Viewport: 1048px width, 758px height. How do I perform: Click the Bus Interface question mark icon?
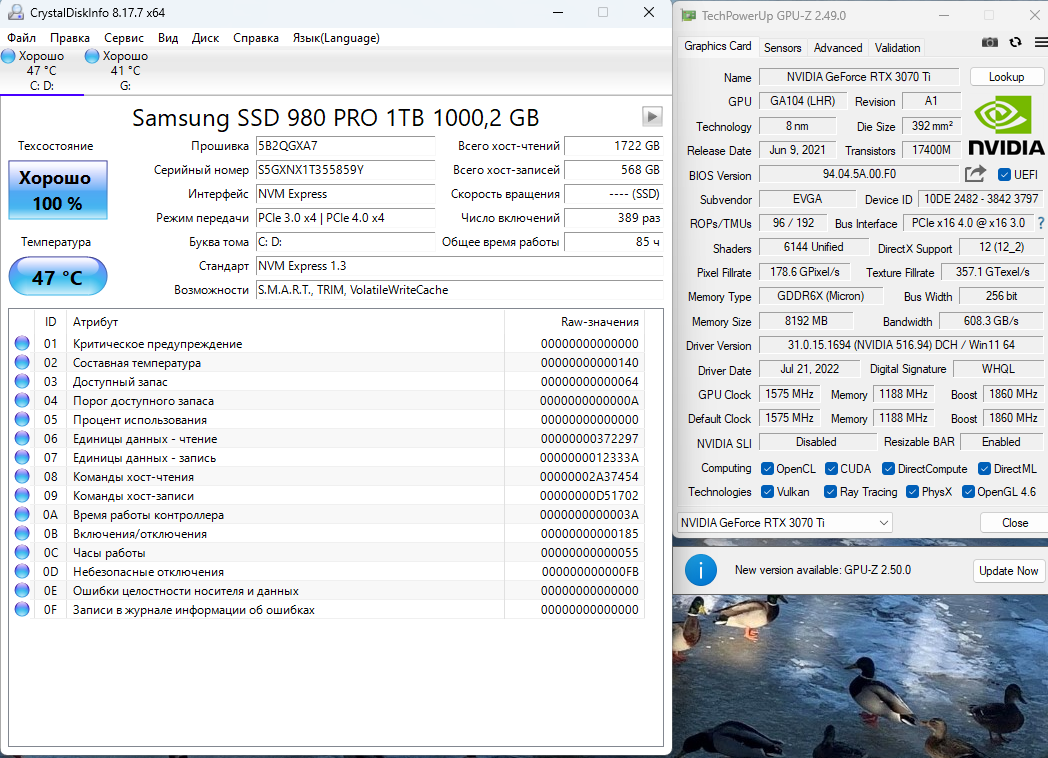point(1041,223)
